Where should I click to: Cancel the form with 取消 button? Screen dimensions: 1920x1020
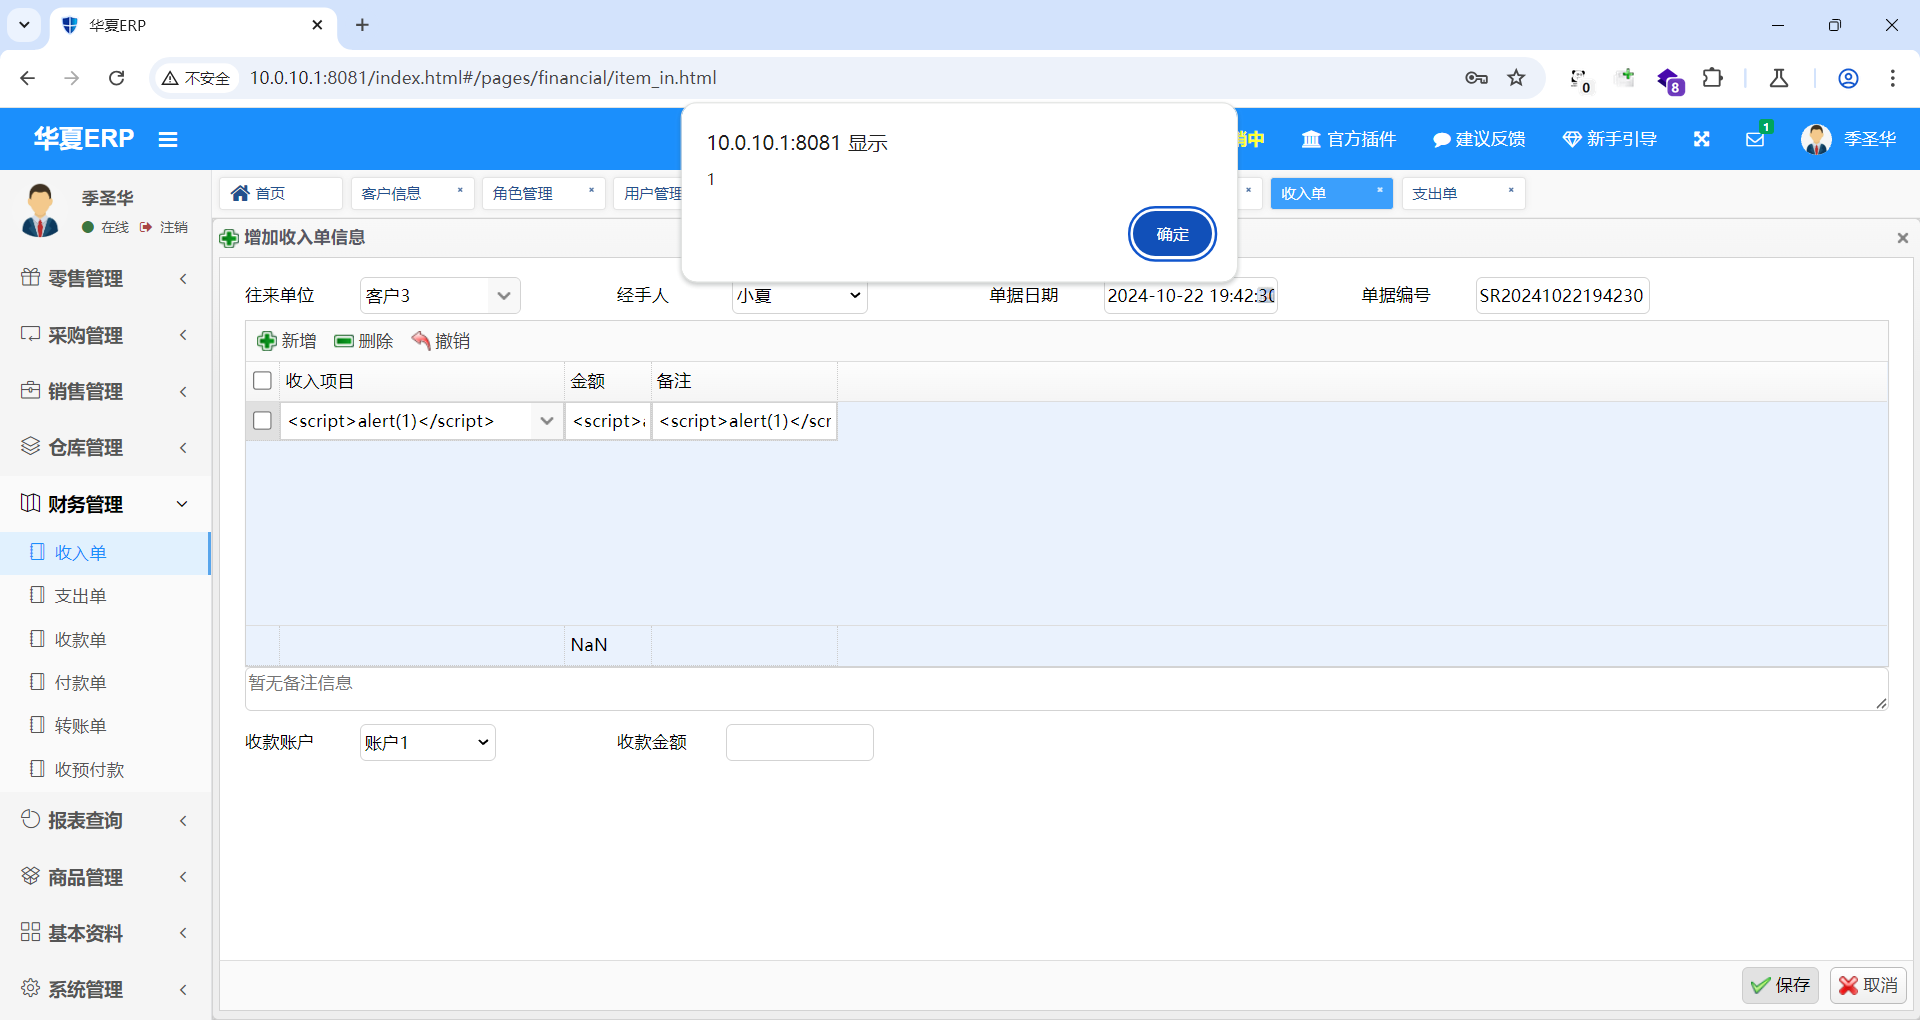click(x=1868, y=986)
